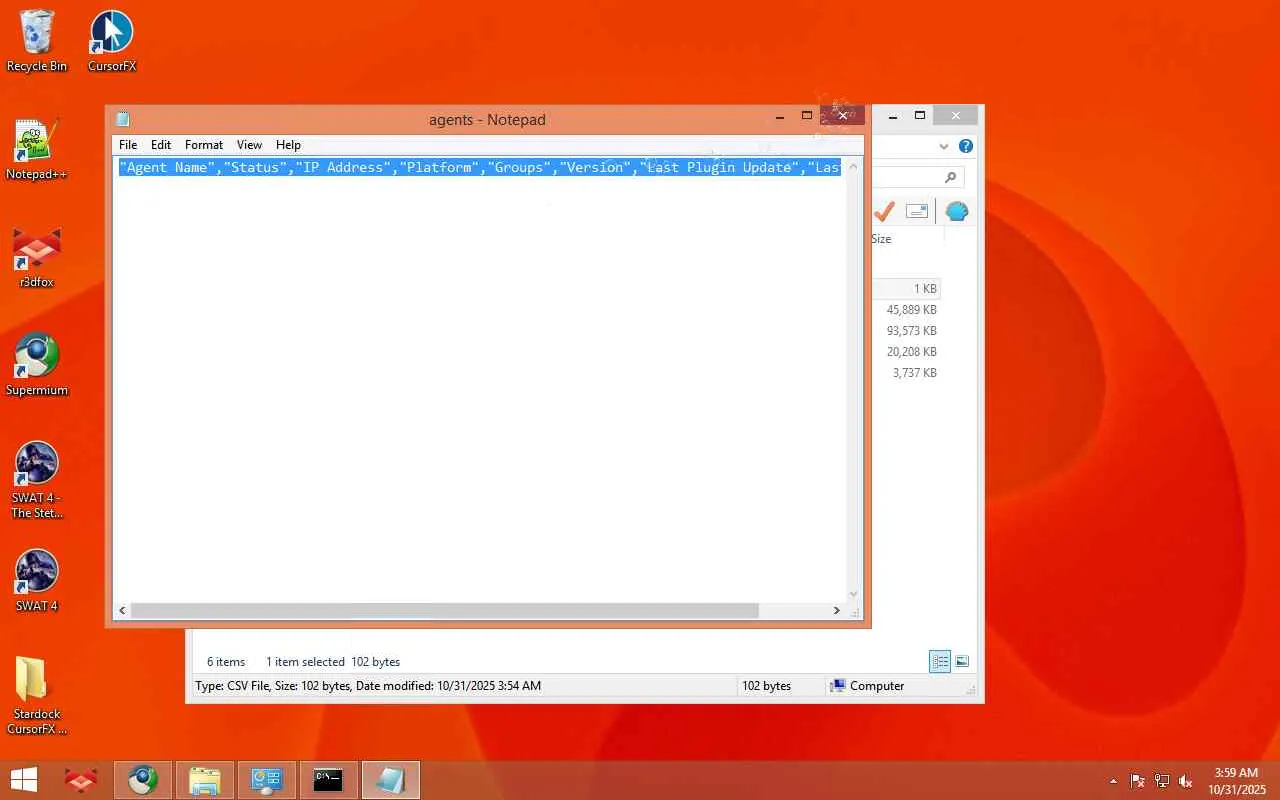Show hidden tray icons arrow
The height and width of the screenshot is (800, 1280).
point(1114,781)
